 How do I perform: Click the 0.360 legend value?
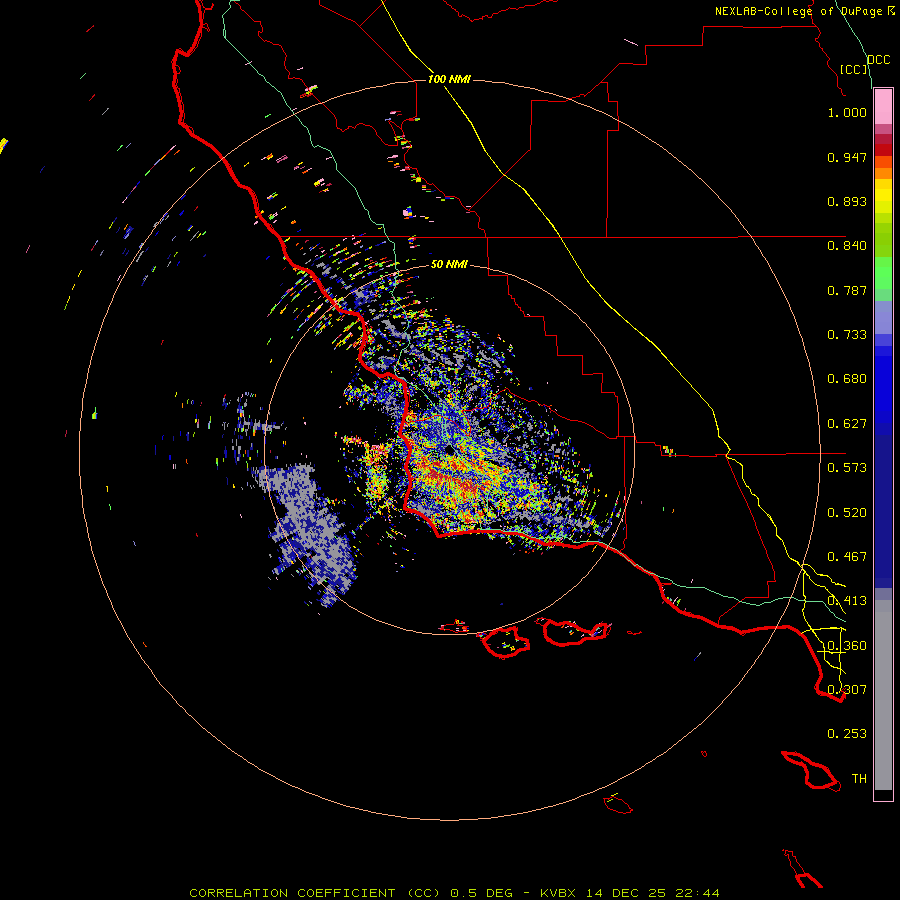point(847,646)
